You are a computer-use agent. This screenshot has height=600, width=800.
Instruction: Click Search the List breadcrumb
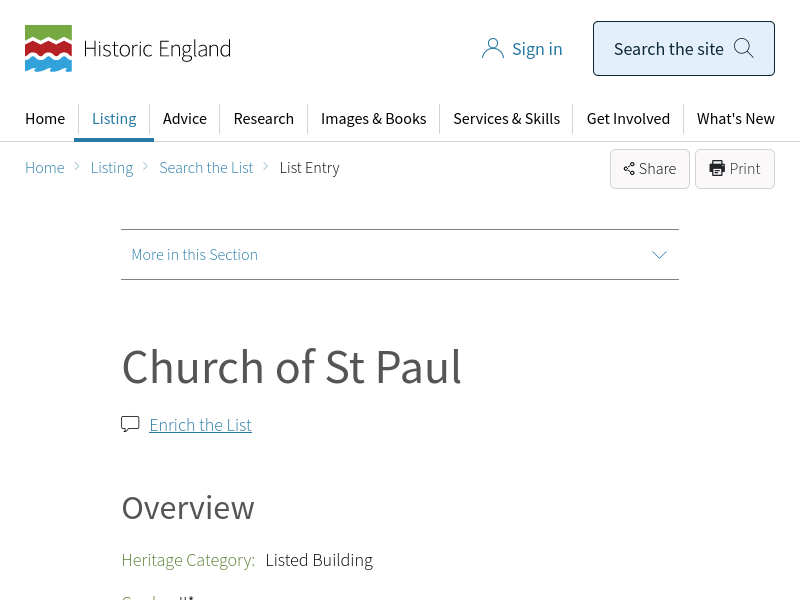coord(206,168)
